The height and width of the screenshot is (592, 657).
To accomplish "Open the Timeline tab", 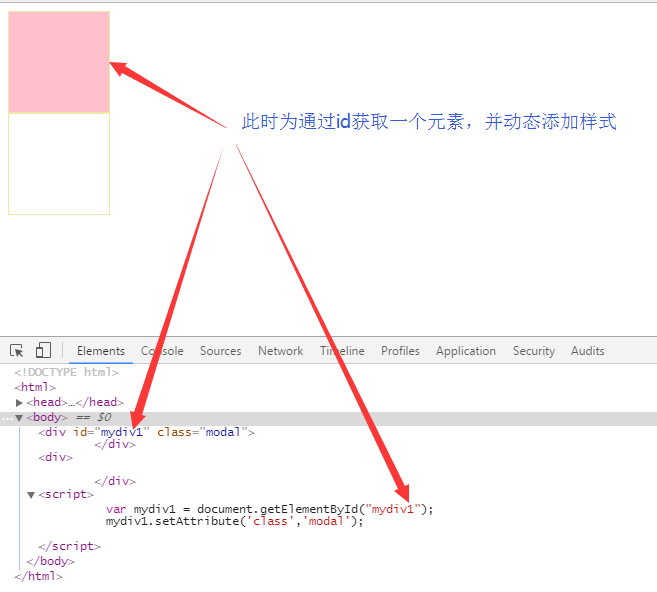I will coord(342,351).
